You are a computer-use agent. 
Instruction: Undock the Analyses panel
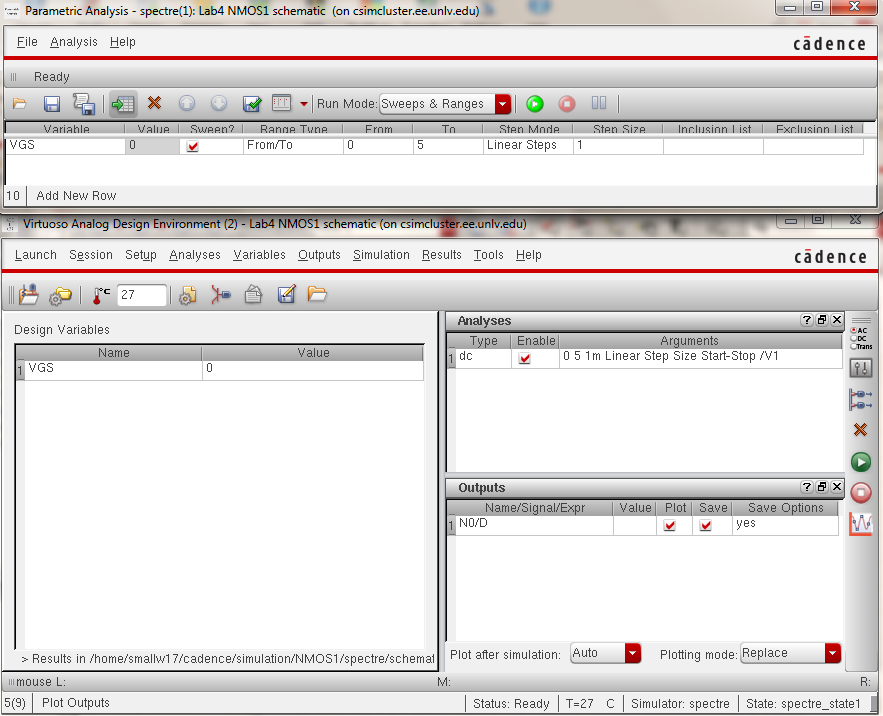click(822, 320)
